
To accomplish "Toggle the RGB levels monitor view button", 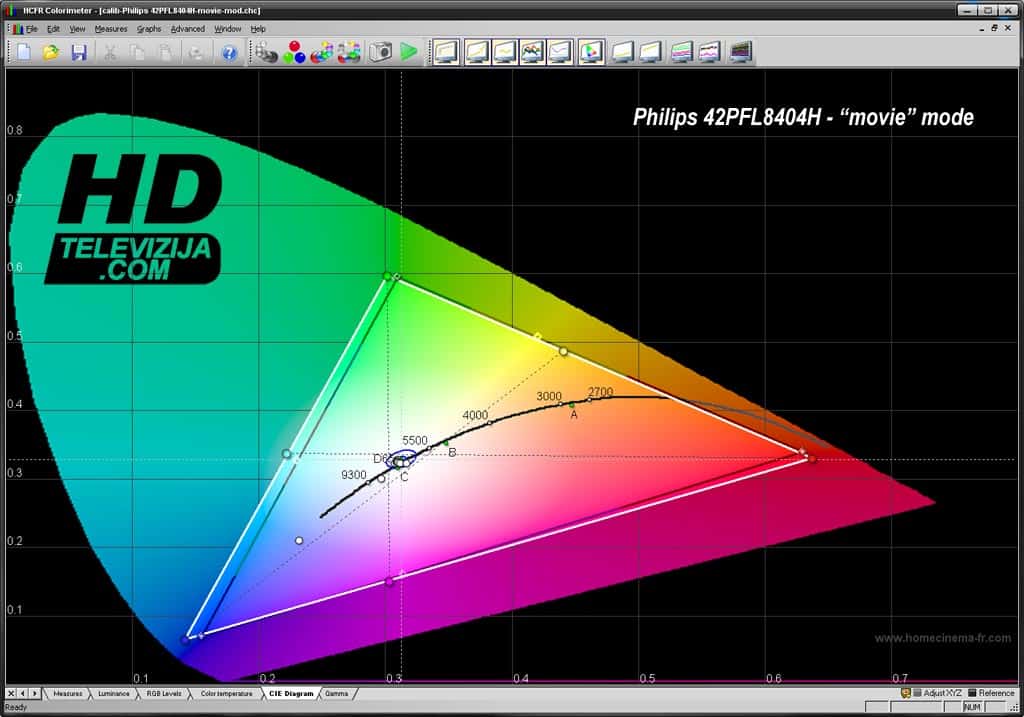I will (532, 52).
